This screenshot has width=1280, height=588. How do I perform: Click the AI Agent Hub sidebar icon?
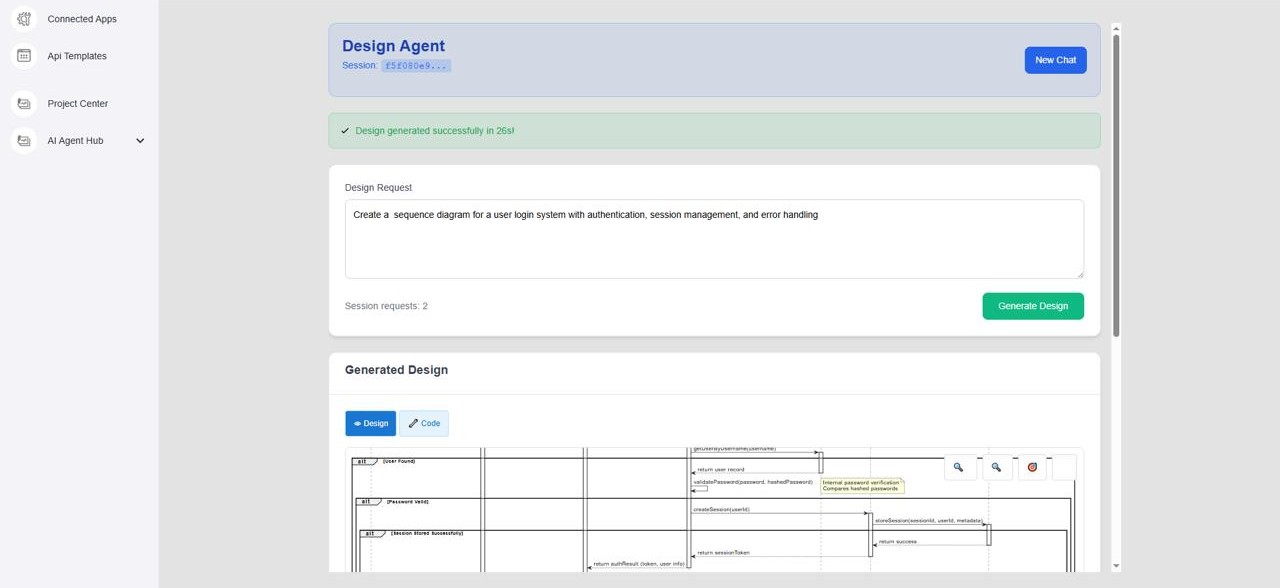click(x=24, y=141)
